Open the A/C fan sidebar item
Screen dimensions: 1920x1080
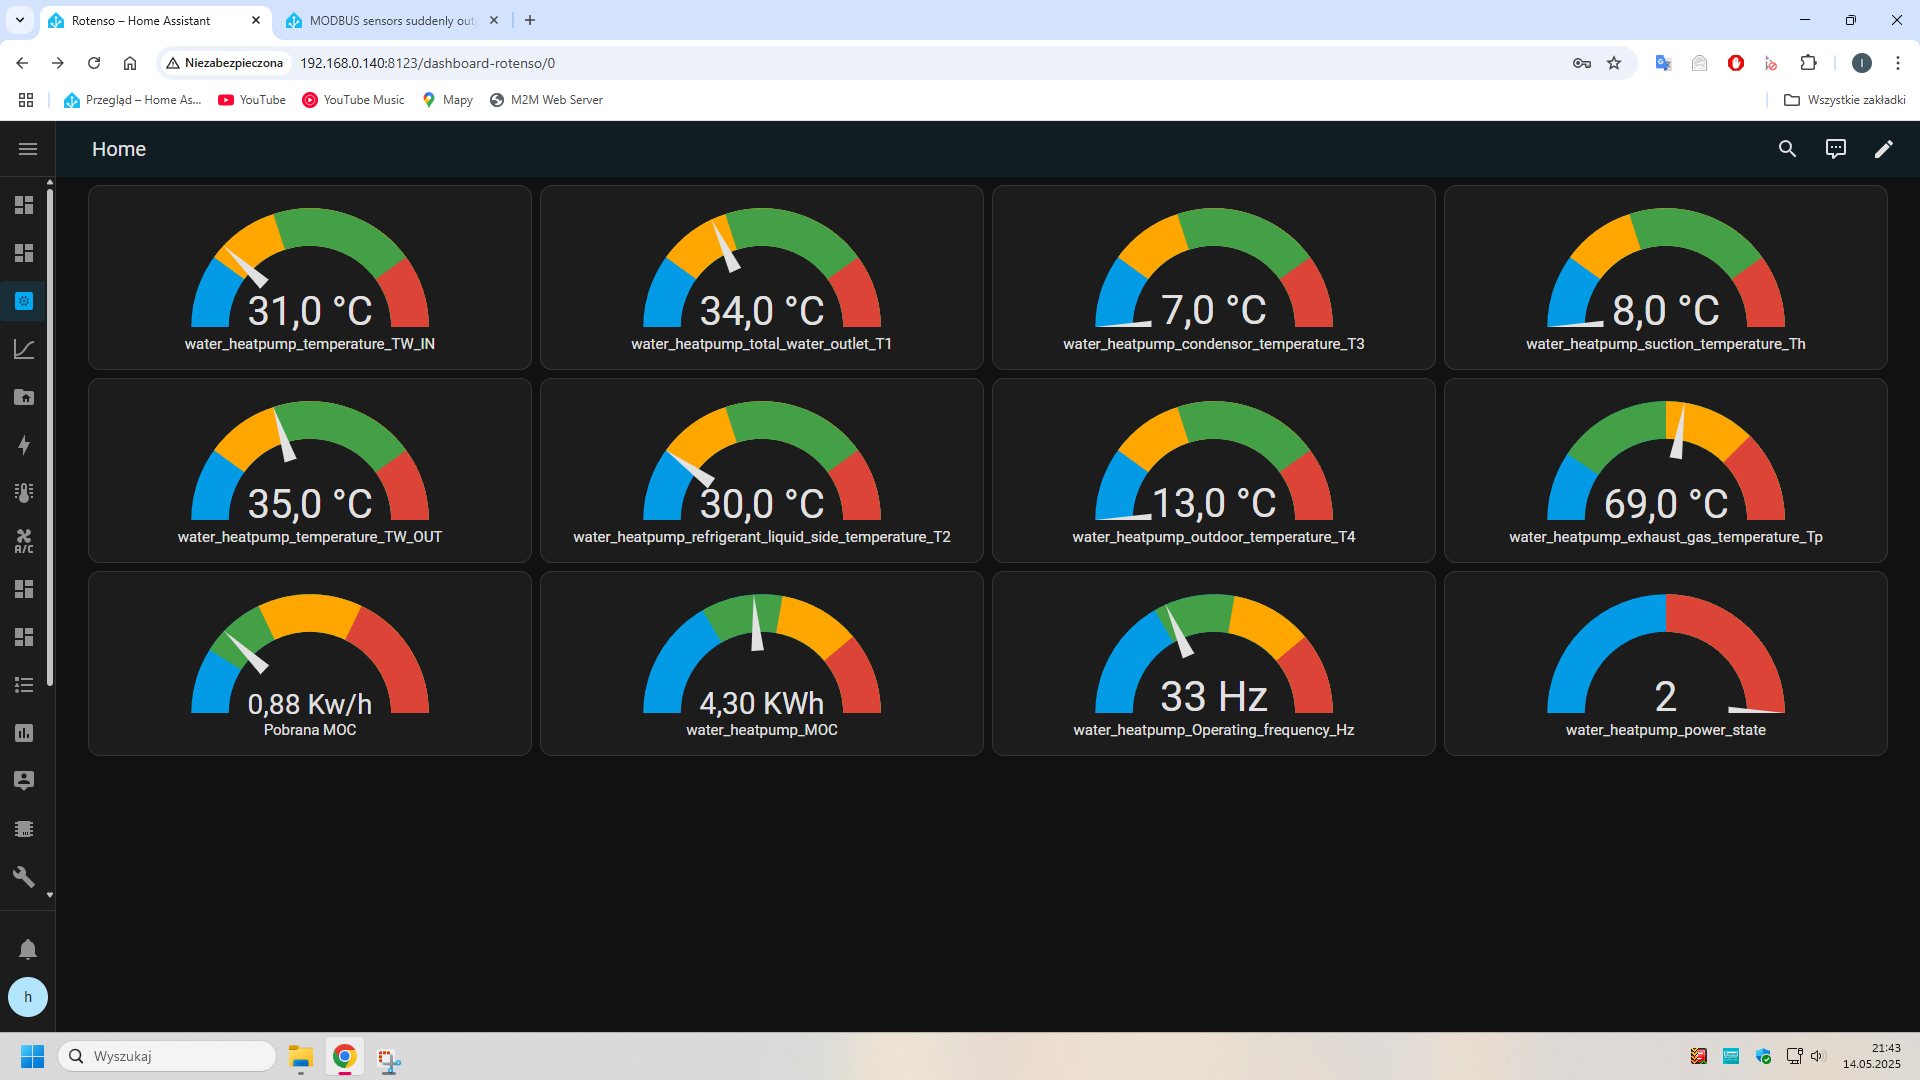tap(24, 541)
